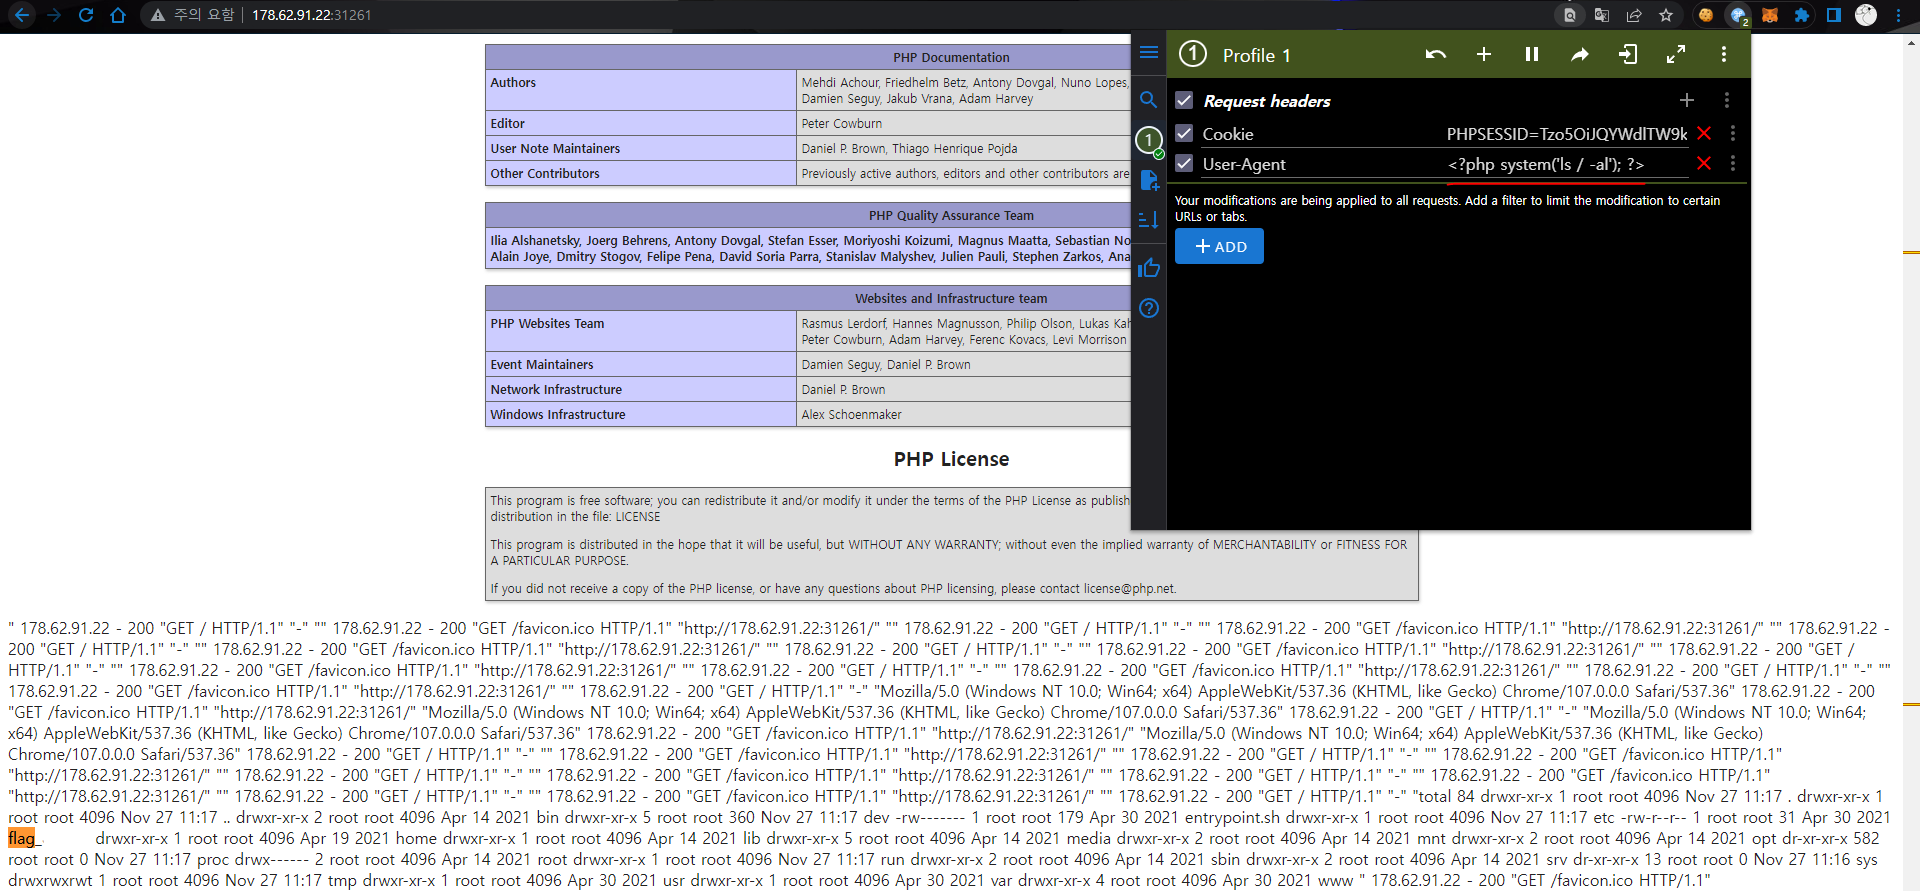Edit the php system User-Agent value
This screenshot has width=1920, height=891.
(x=1566, y=164)
